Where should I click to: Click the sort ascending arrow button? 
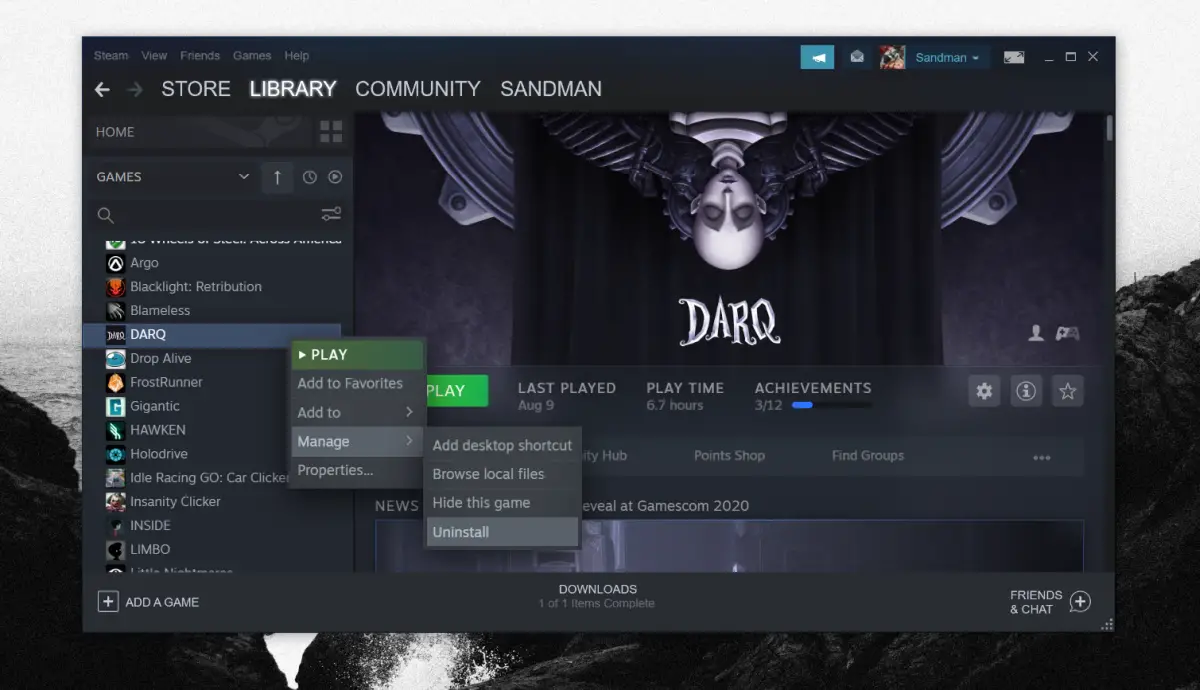point(277,177)
